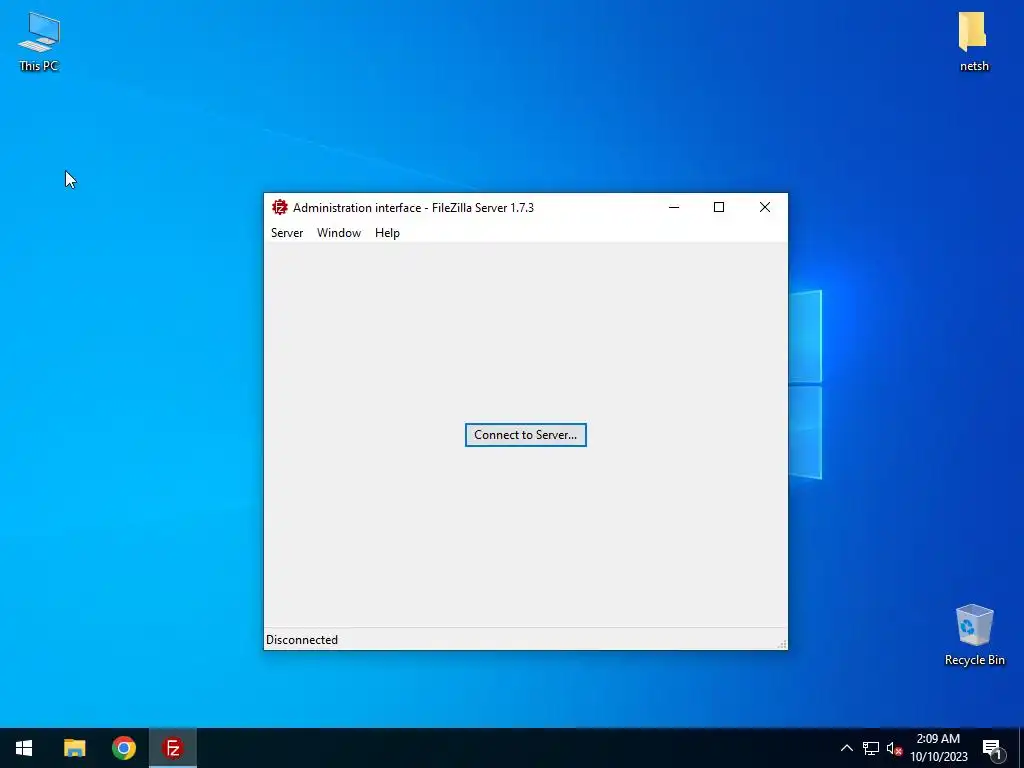The image size is (1024, 768).
Task: Open the network status tray icon
Action: click(x=871, y=748)
